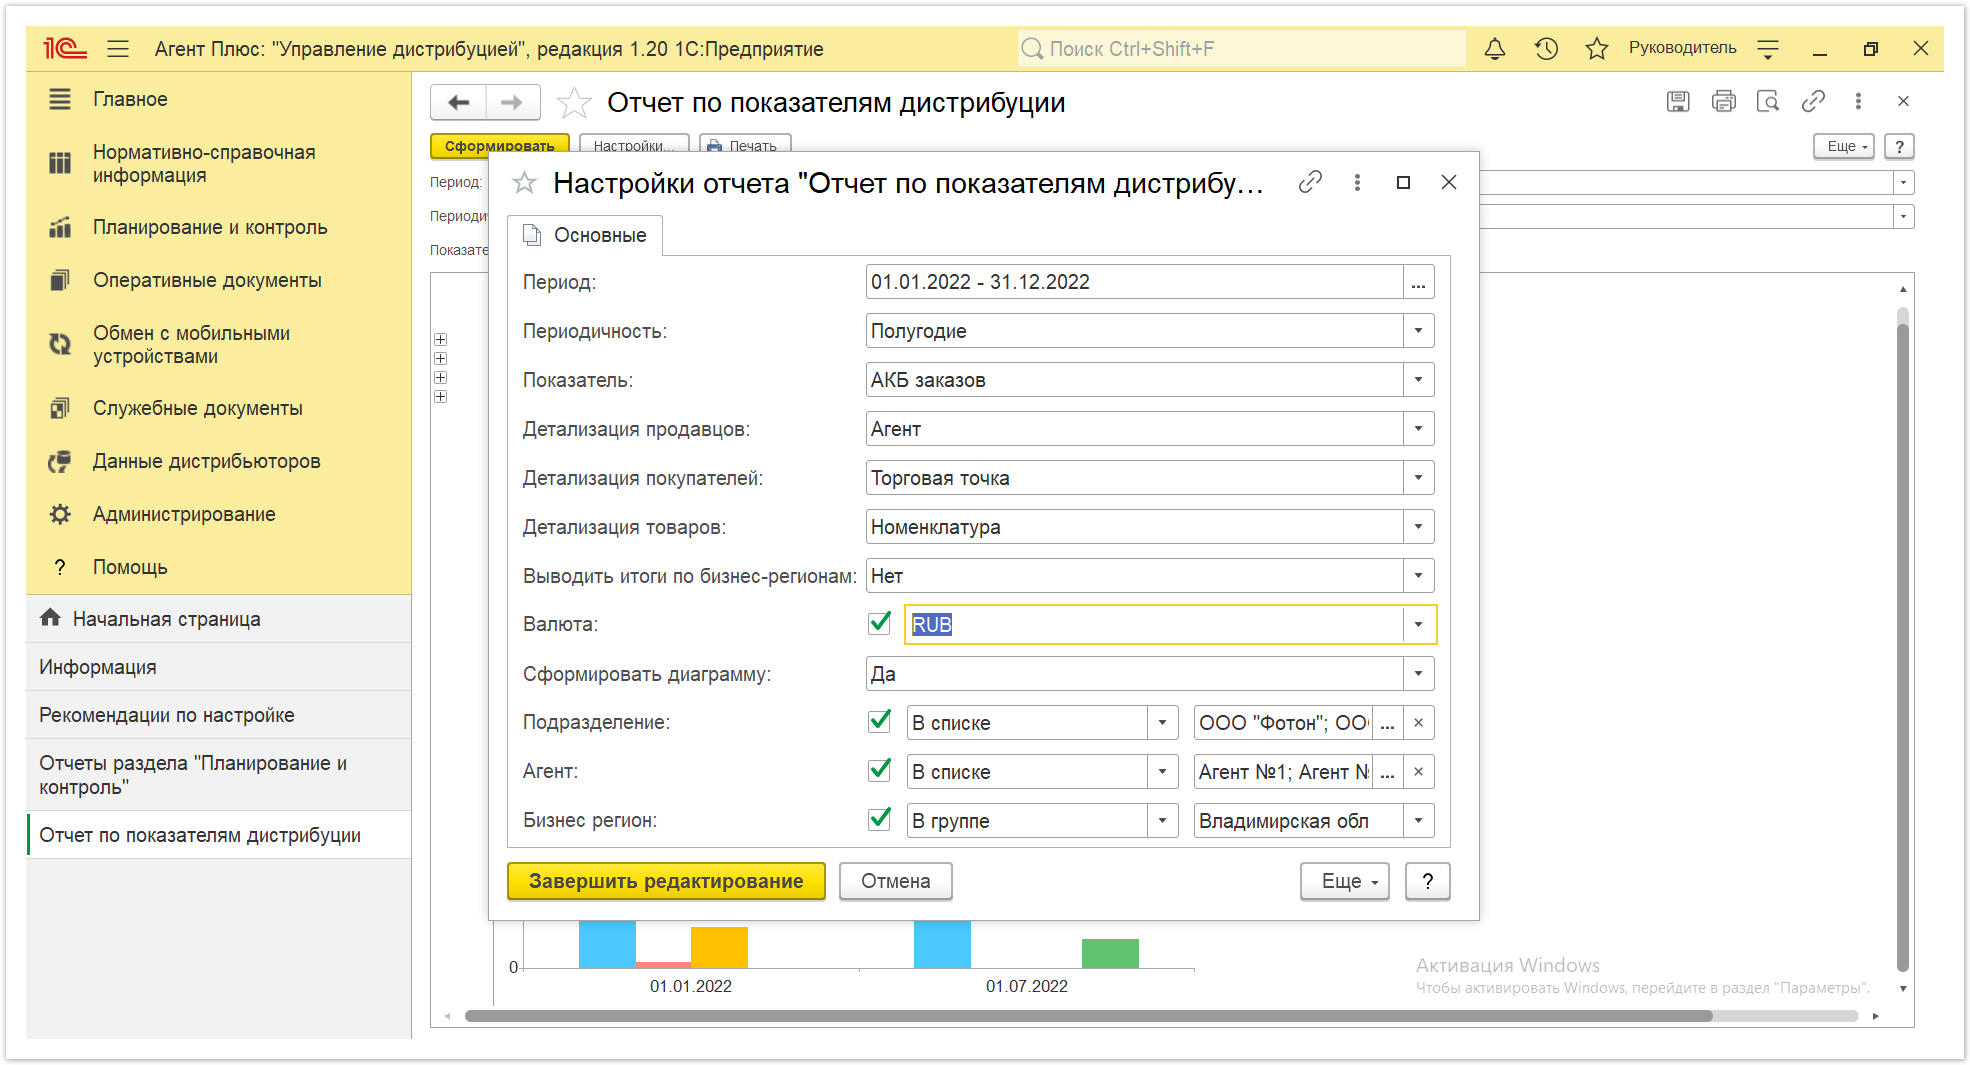The image size is (1970, 1065).
Task: Open Отчеты раздела Планирование и контроль
Action: point(218,775)
